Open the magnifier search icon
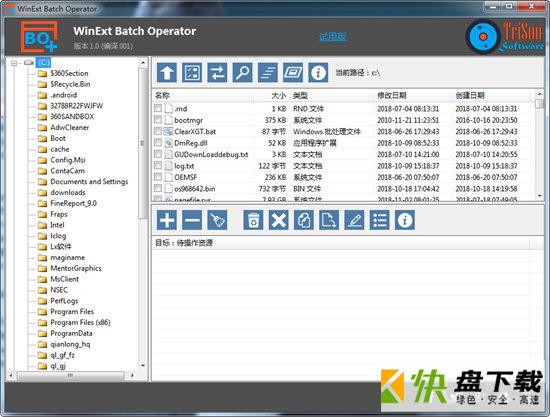Screen dimensions: 550x417 242,73
